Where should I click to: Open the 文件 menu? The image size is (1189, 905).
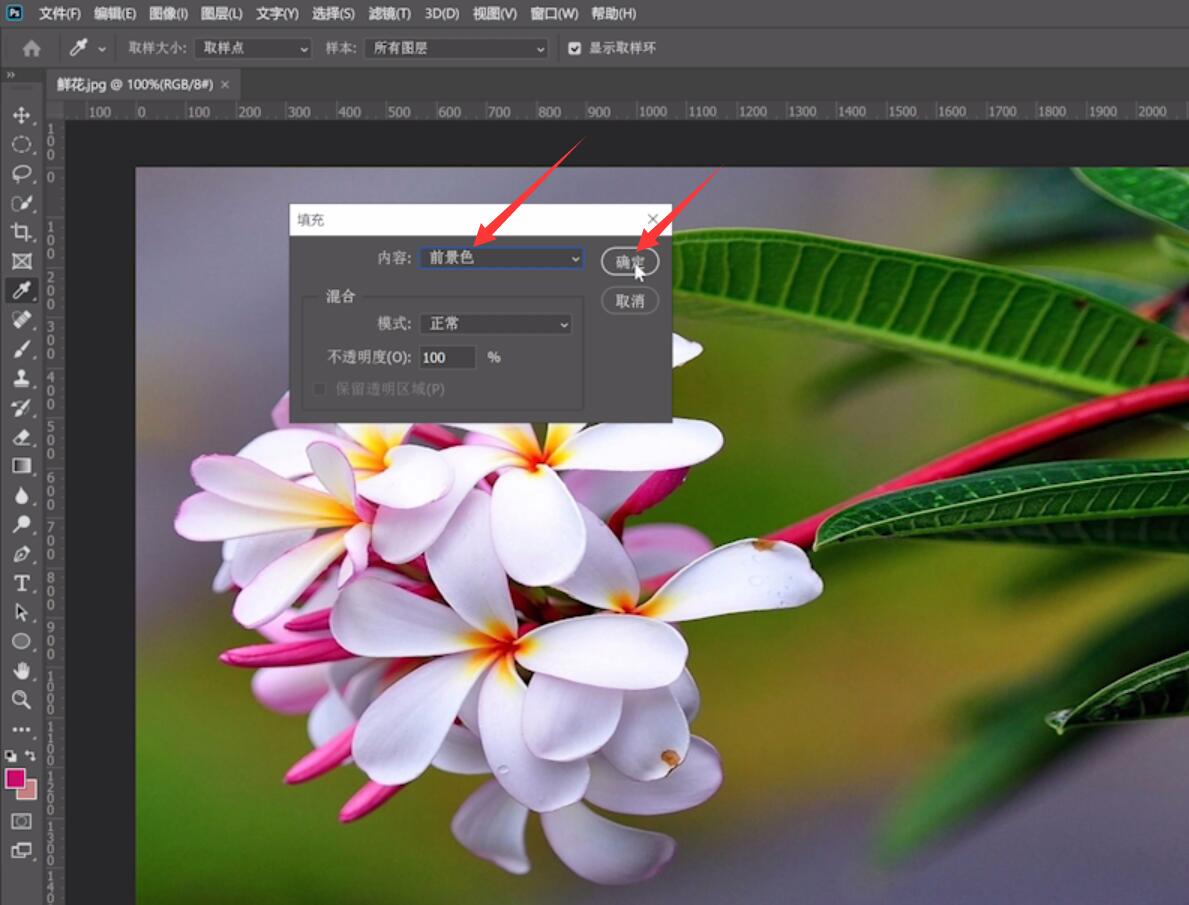60,14
